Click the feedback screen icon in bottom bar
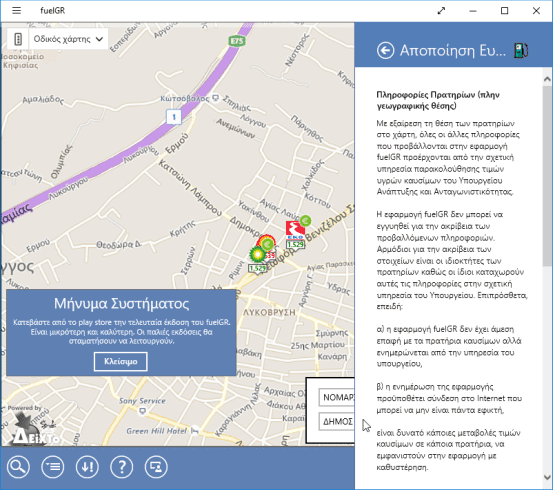 pyautogui.click(x=156, y=467)
